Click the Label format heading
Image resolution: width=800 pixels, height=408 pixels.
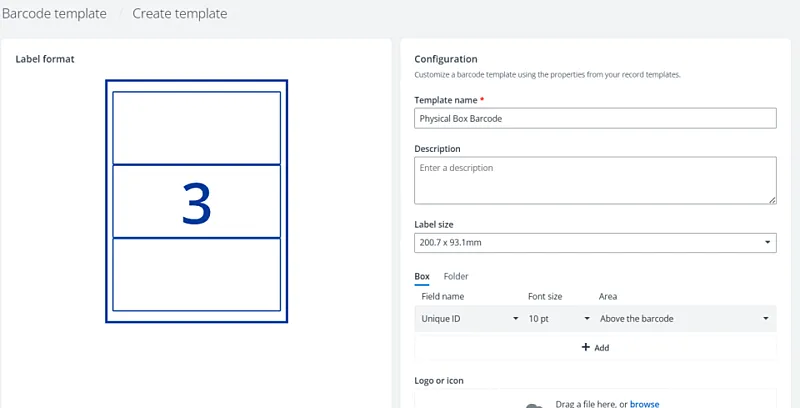pos(45,59)
